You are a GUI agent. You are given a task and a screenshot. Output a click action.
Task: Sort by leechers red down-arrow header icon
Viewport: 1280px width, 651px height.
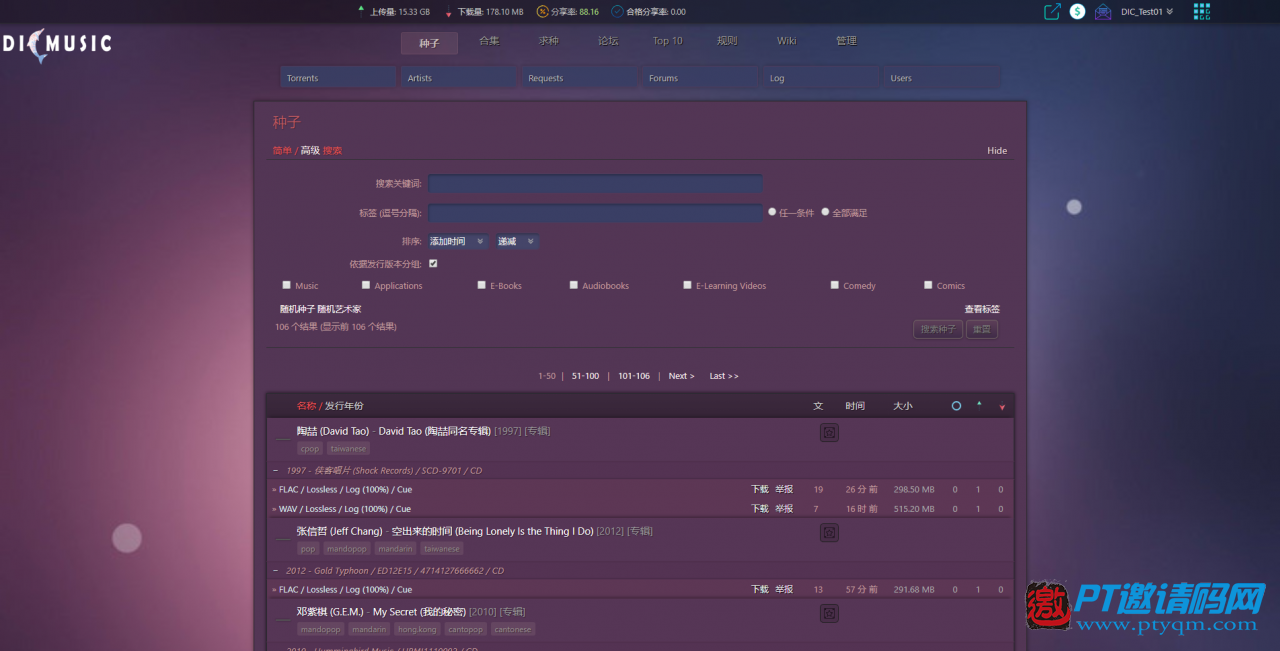click(1002, 407)
